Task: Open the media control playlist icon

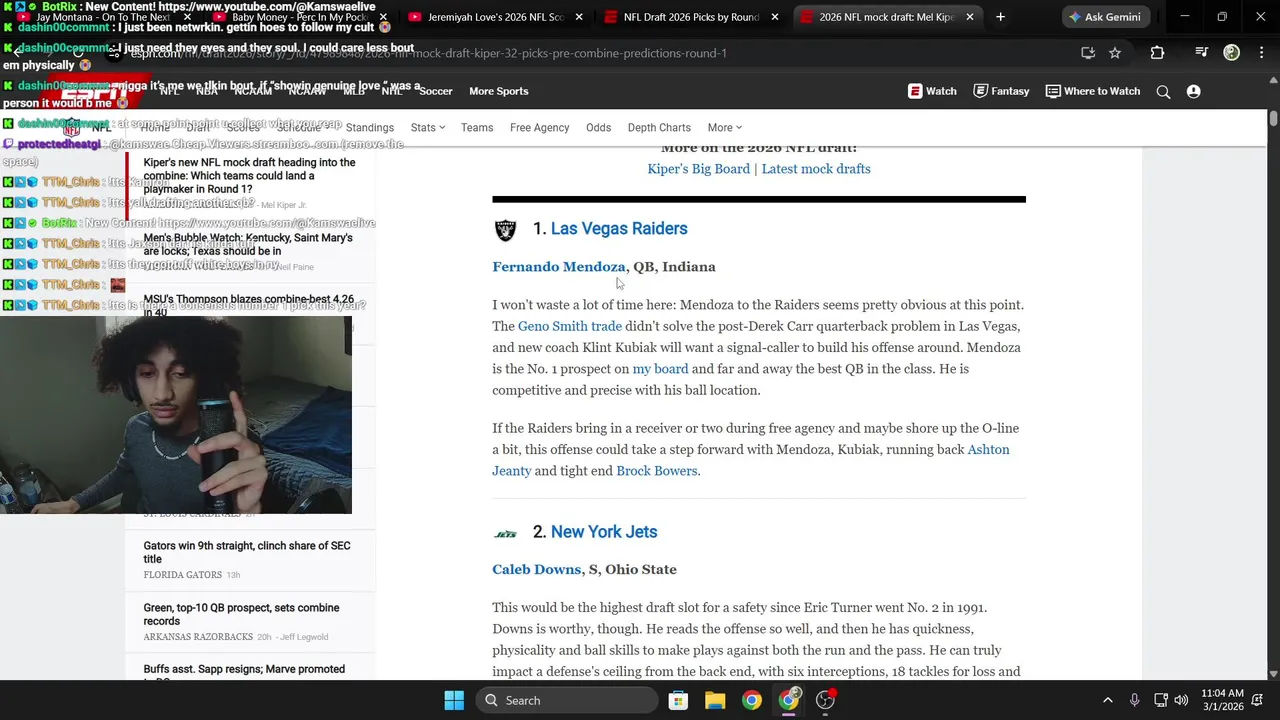Action: (x=1202, y=53)
